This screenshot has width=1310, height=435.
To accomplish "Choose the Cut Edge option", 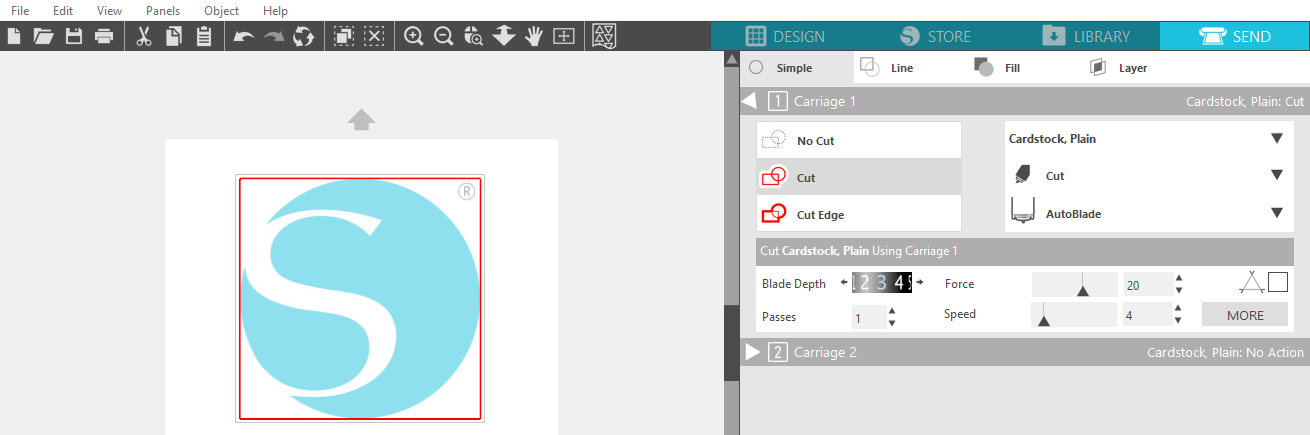I will 859,214.
